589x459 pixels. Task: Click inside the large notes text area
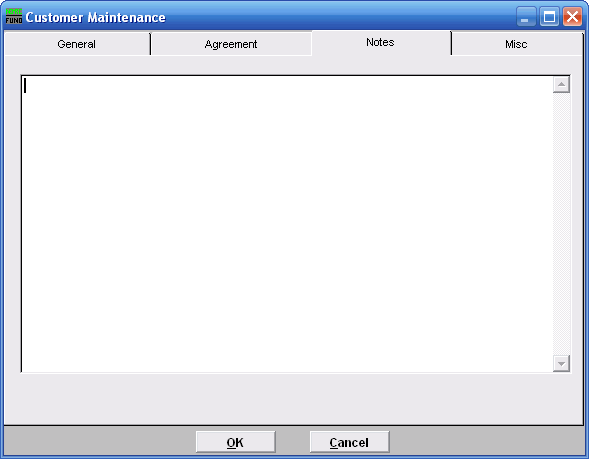(x=287, y=224)
